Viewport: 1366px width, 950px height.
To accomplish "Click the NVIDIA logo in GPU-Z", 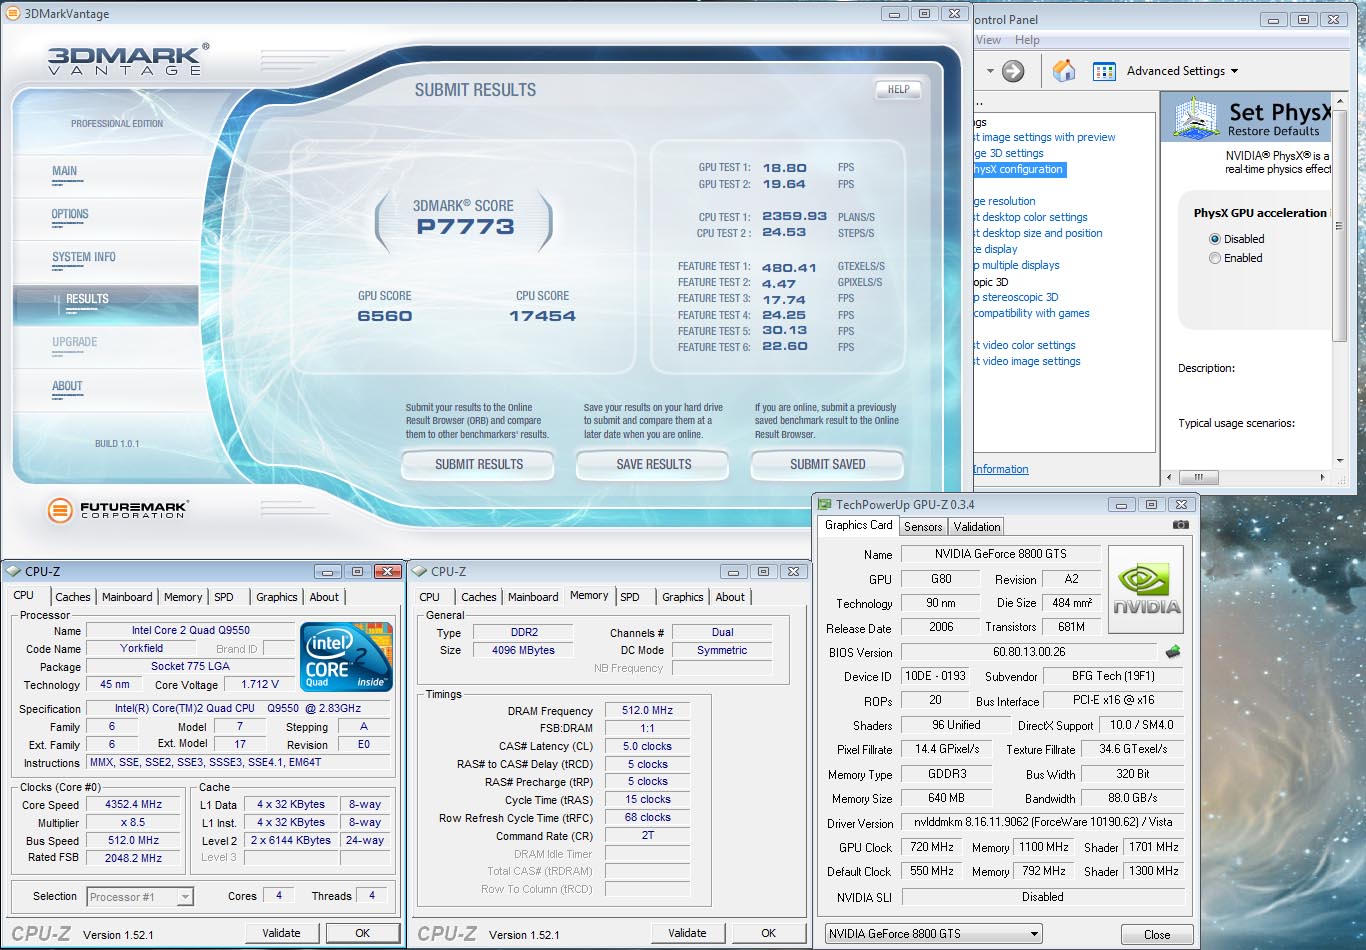I will (1146, 589).
